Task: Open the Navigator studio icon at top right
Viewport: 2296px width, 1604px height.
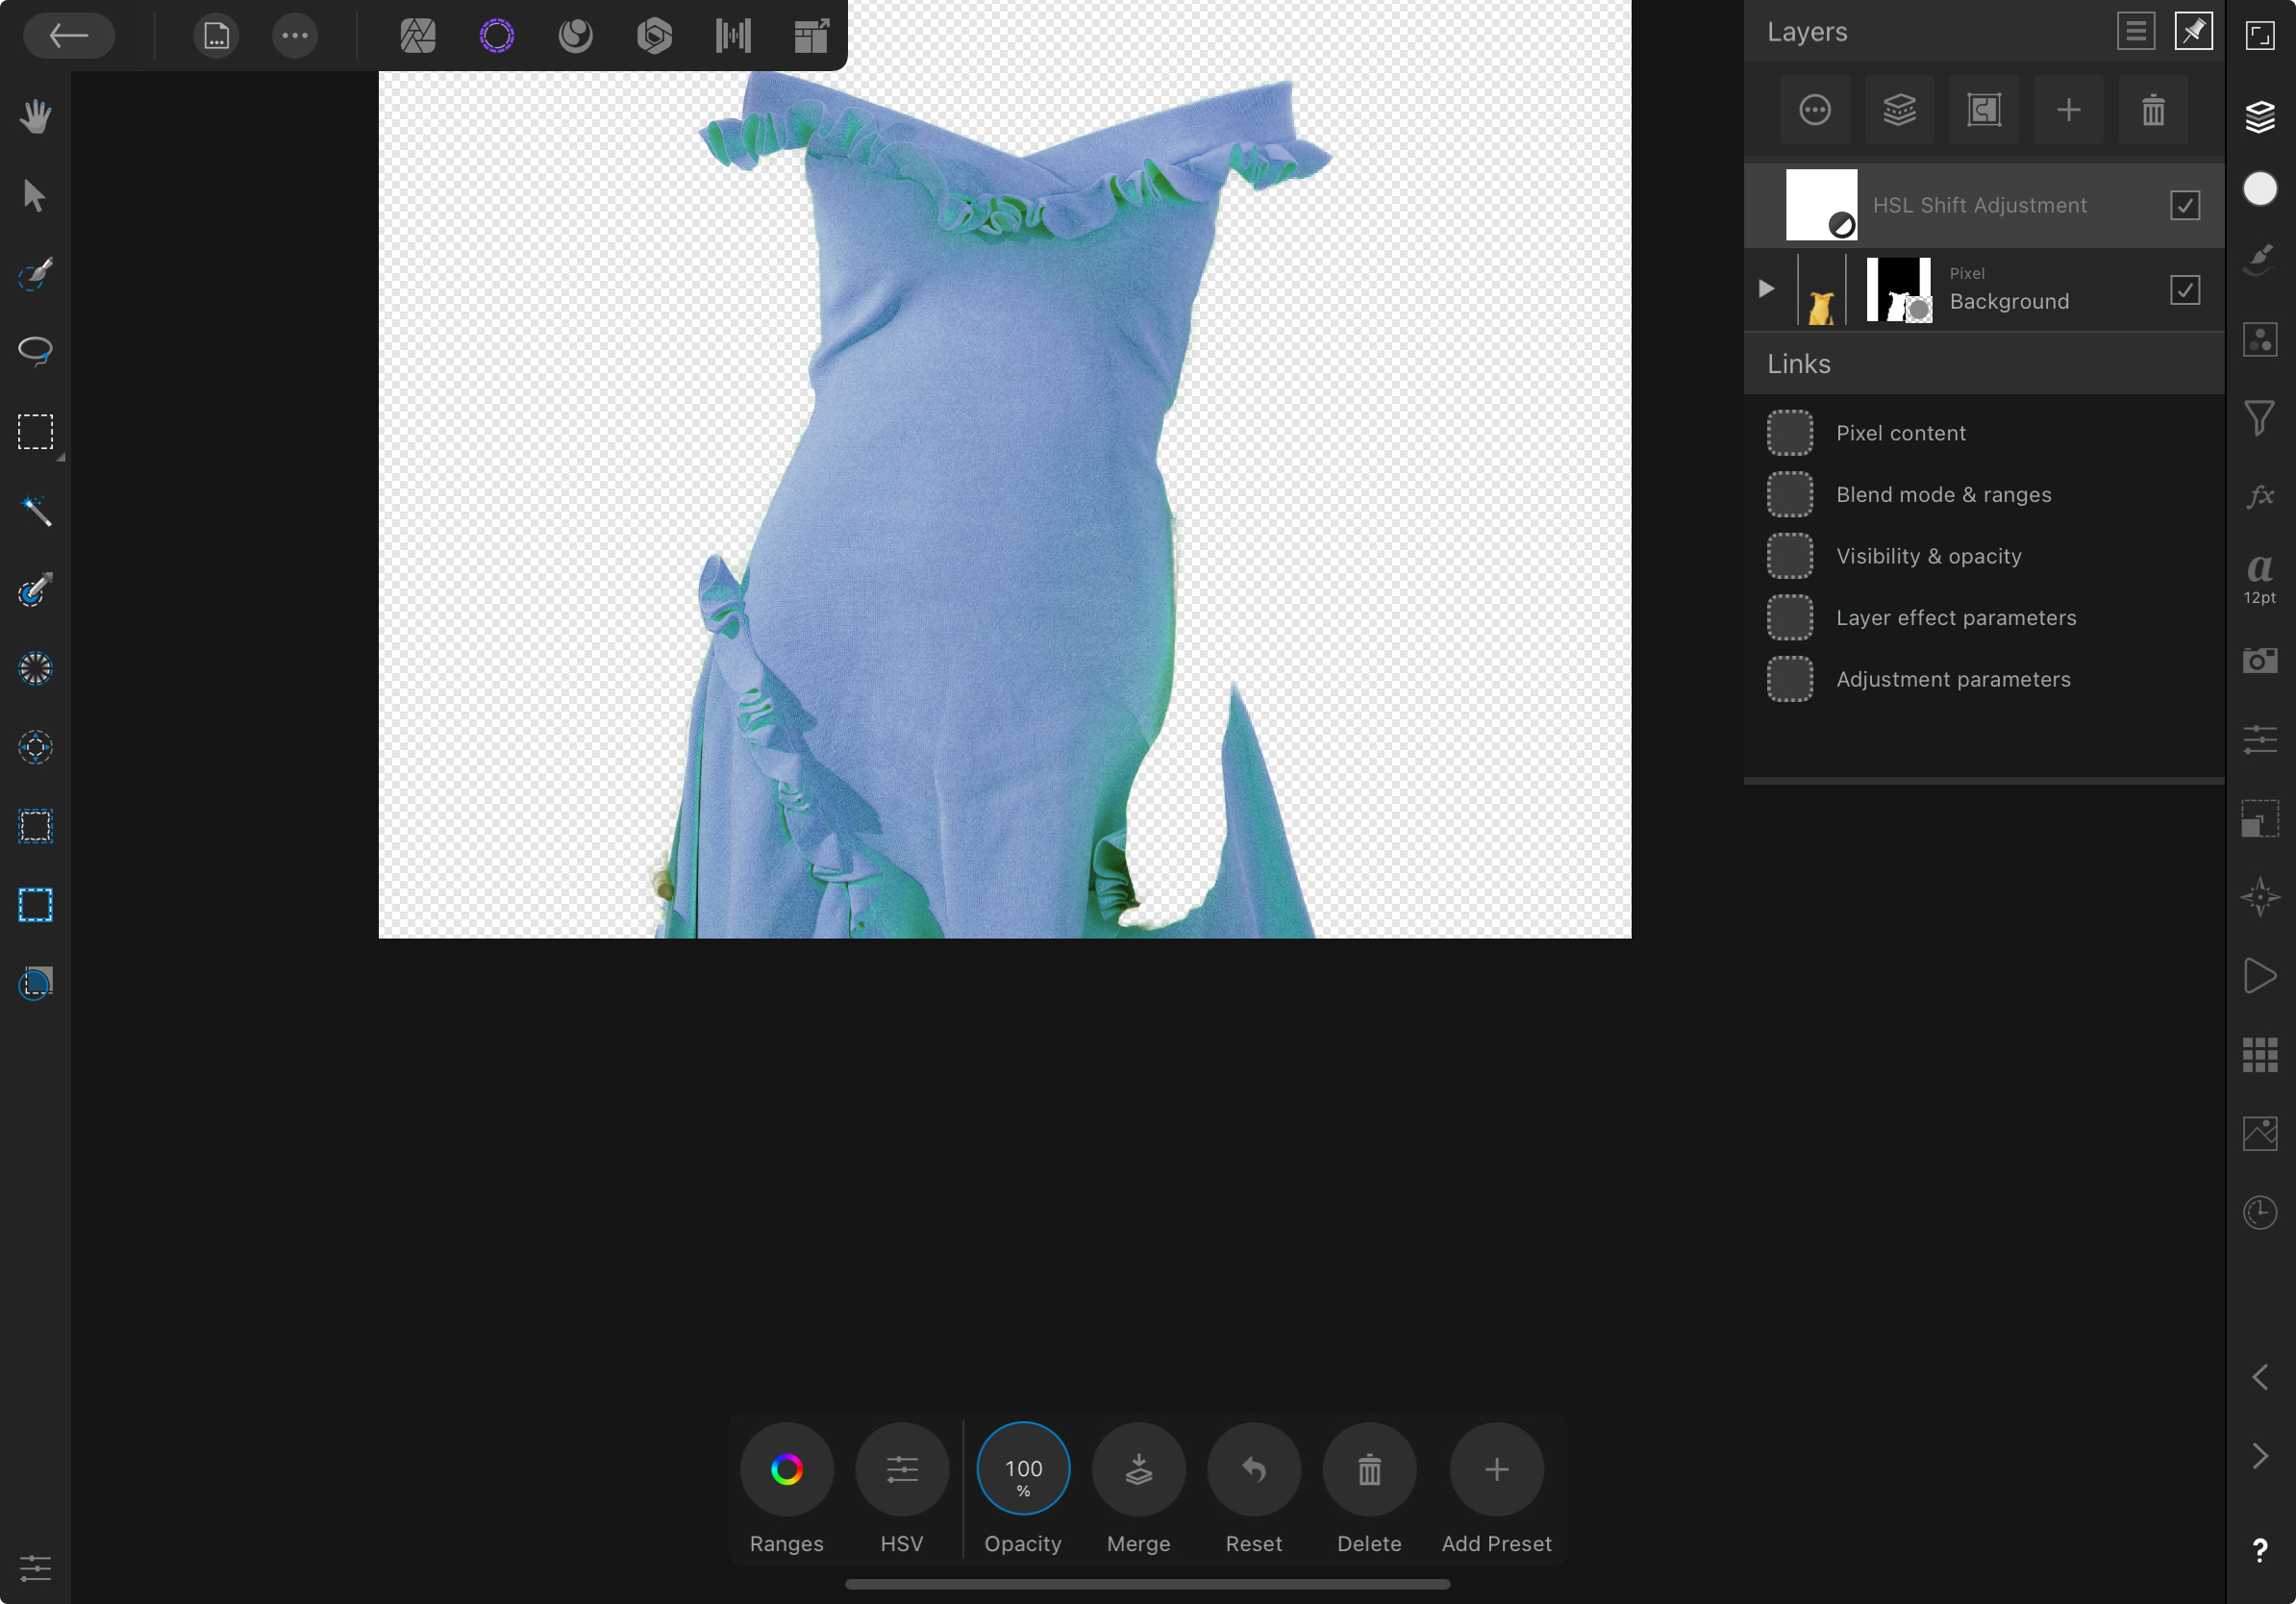Action: 2260,36
